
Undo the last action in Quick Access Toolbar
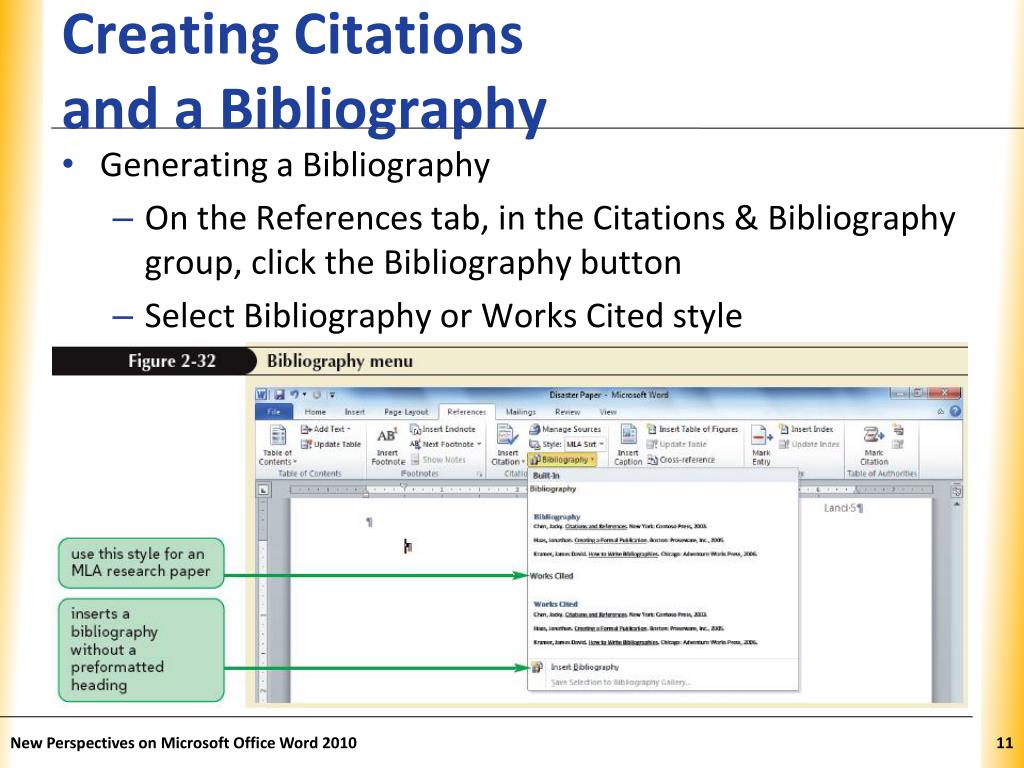coord(295,394)
